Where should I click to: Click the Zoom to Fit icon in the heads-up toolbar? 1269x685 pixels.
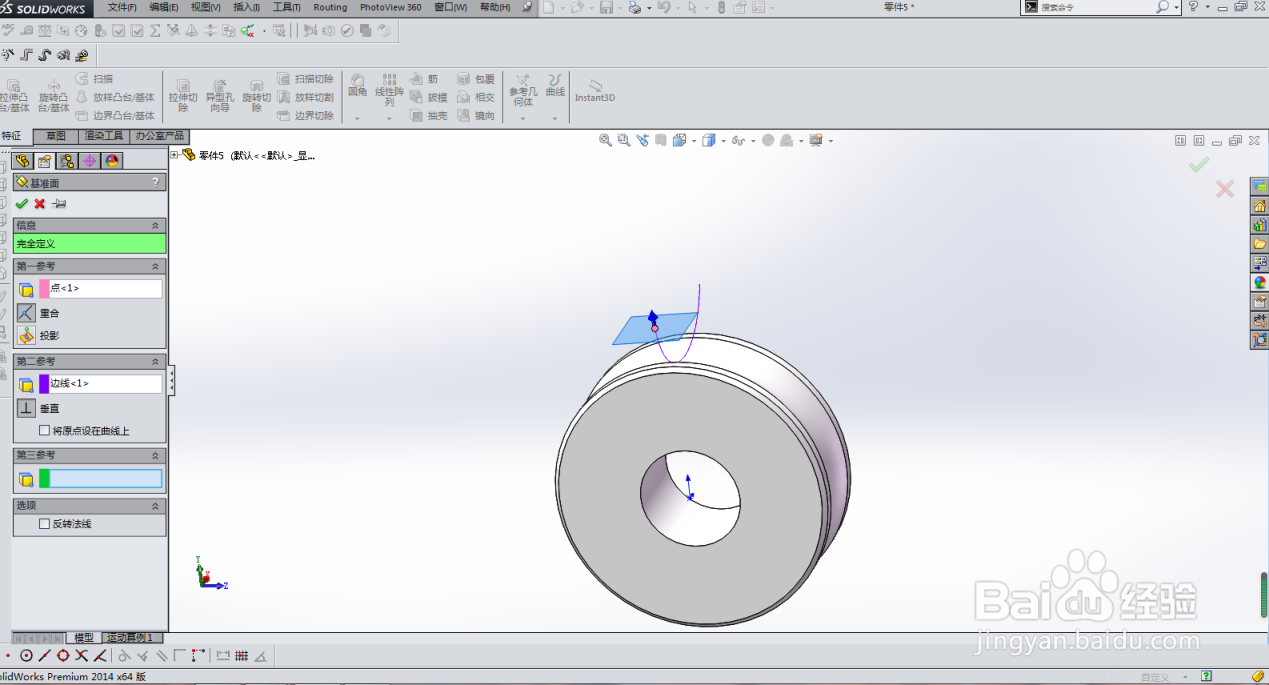[604, 140]
